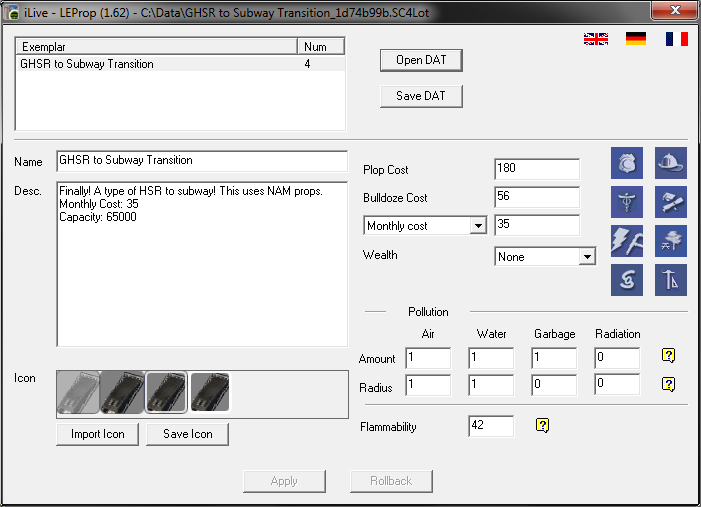This screenshot has height=507, width=701.
Task: Close the iLive LEProp window
Action: tap(675, 10)
